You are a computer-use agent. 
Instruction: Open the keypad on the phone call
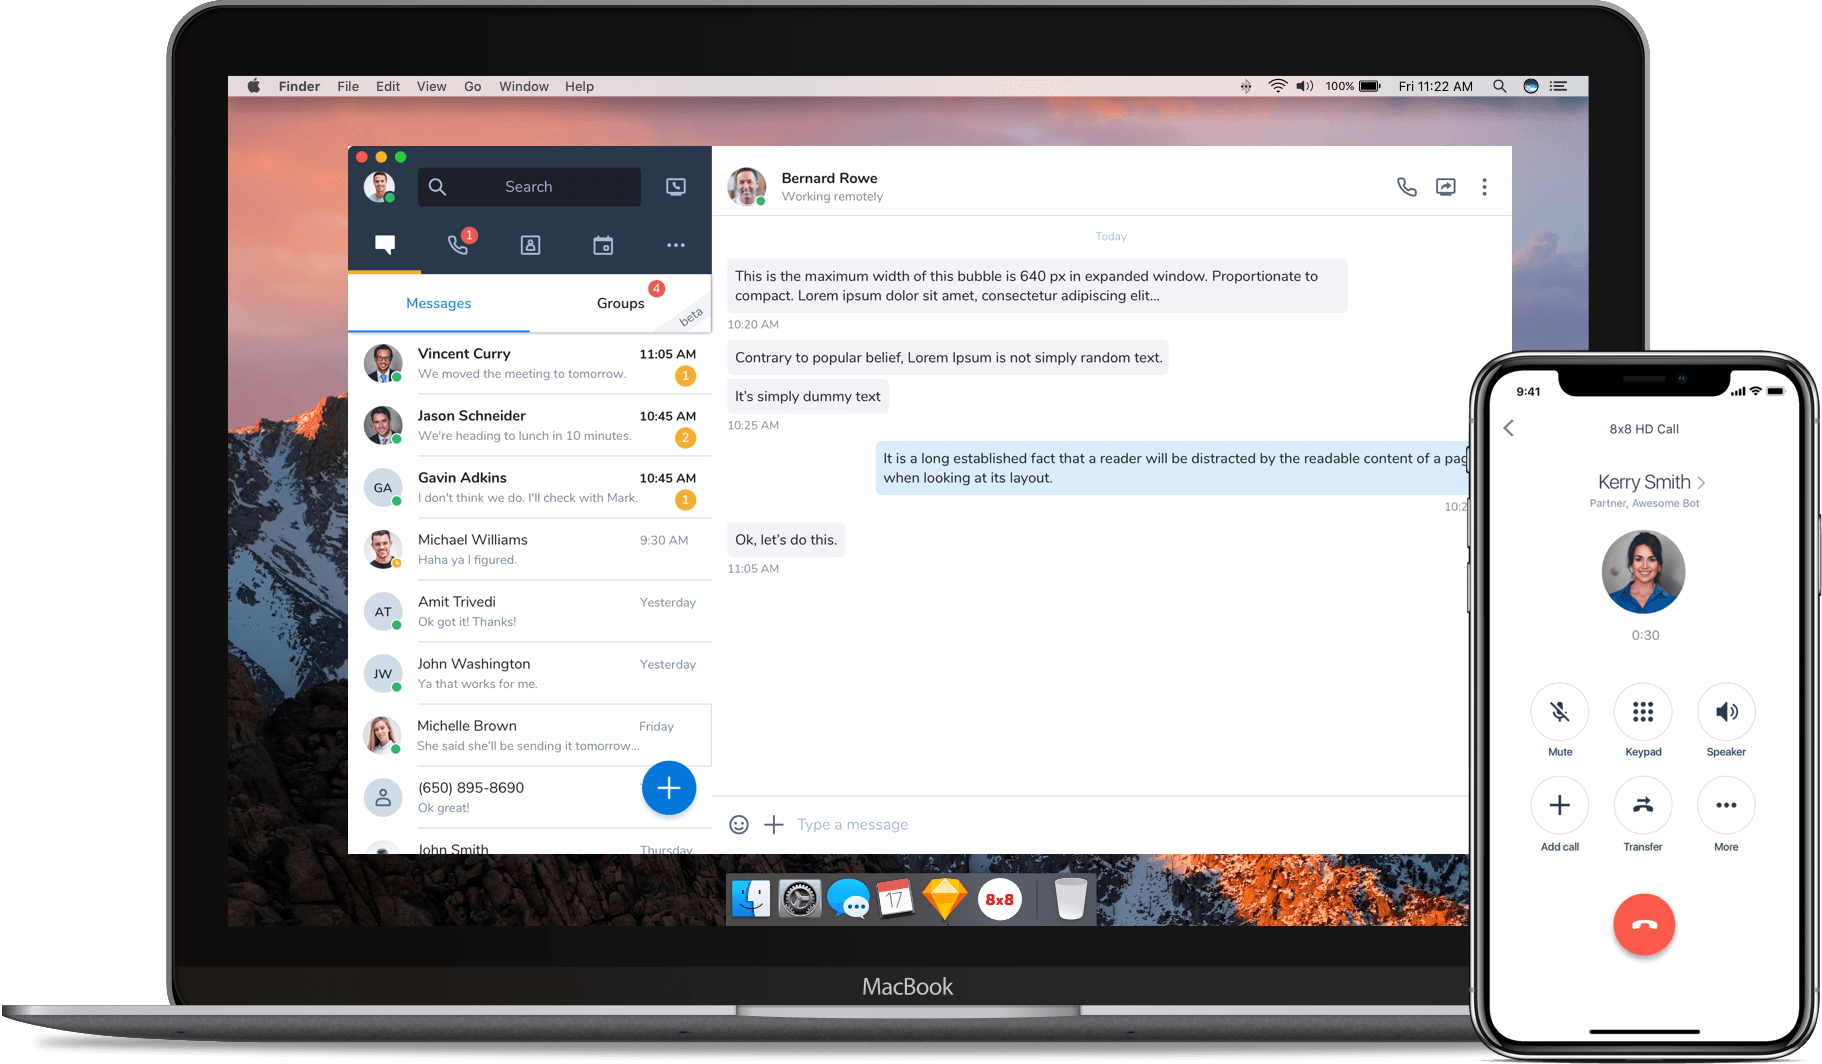click(1643, 712)
